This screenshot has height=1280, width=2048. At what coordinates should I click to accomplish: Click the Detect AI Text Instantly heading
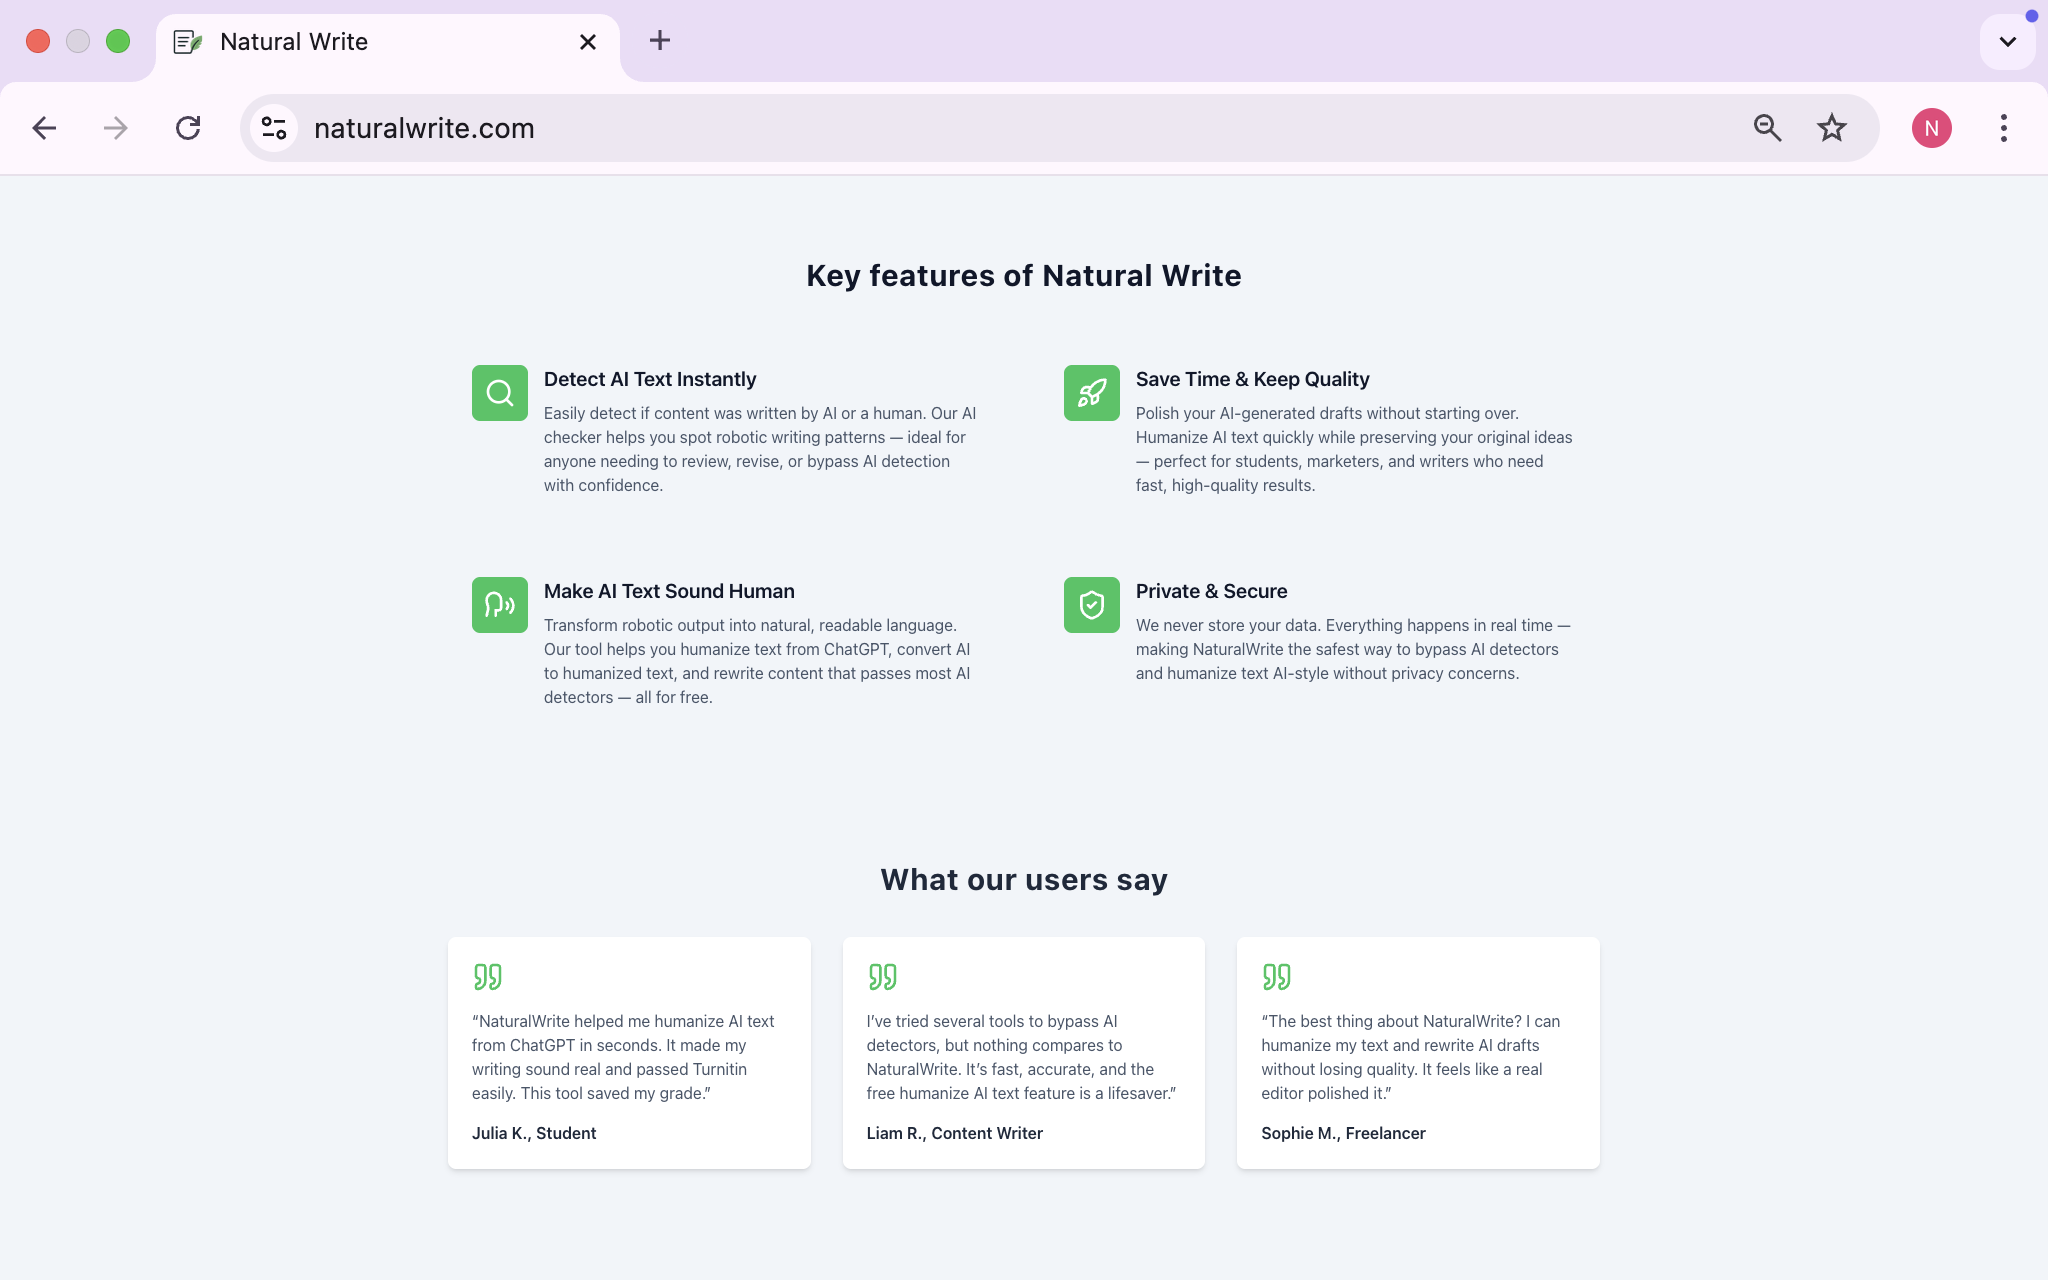[x=650, y=379]
